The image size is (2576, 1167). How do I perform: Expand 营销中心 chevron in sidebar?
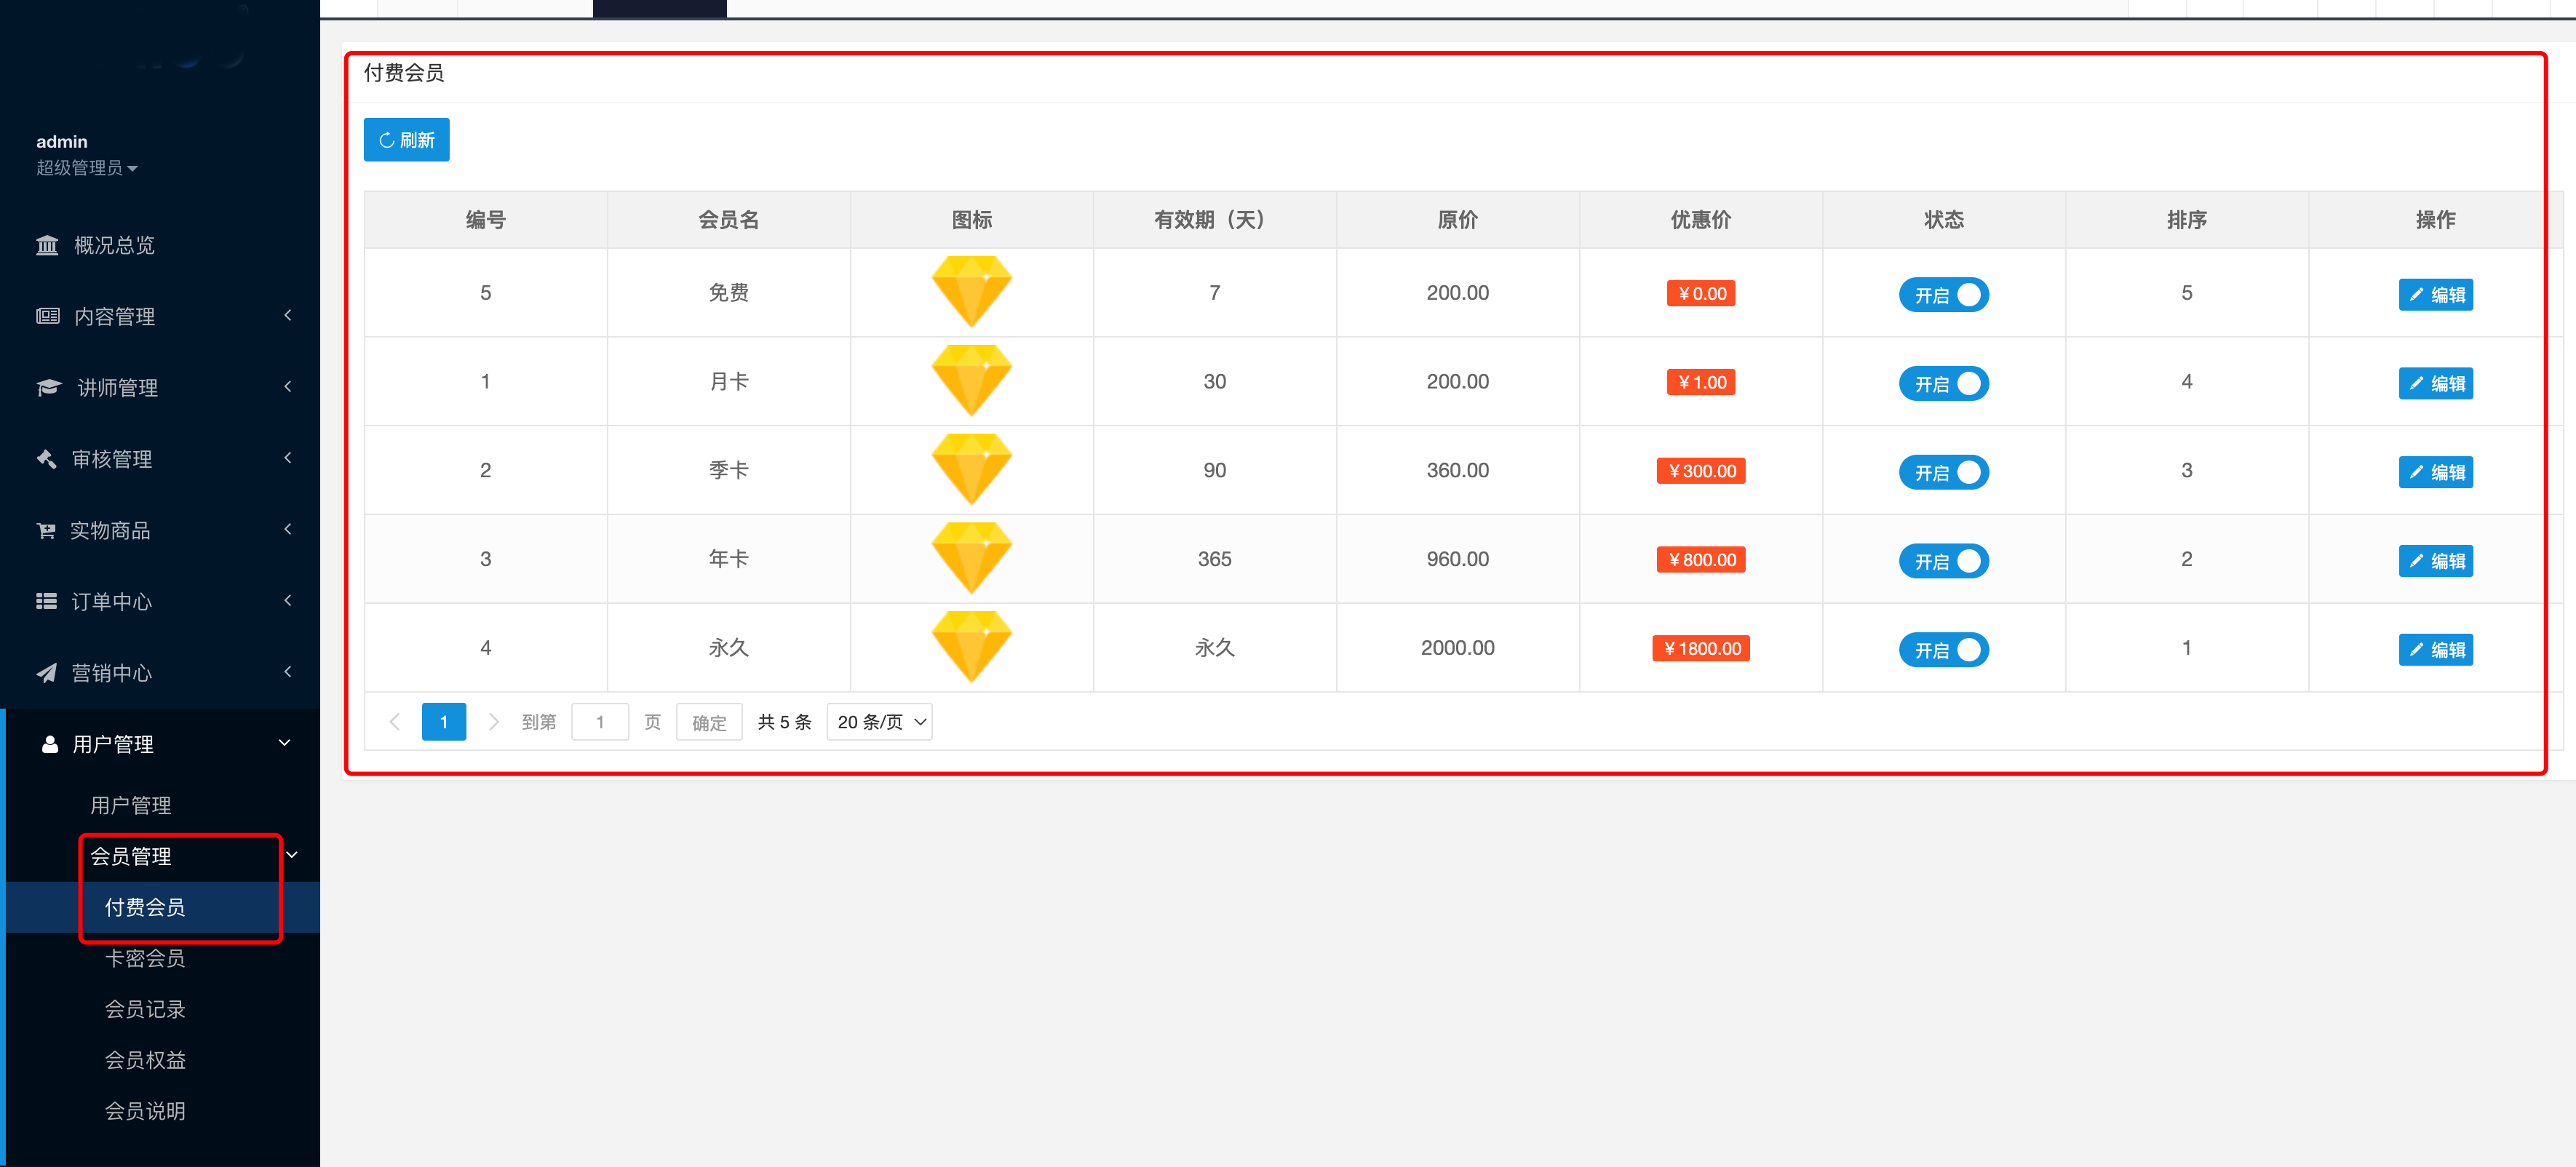[x=288, y=672]
